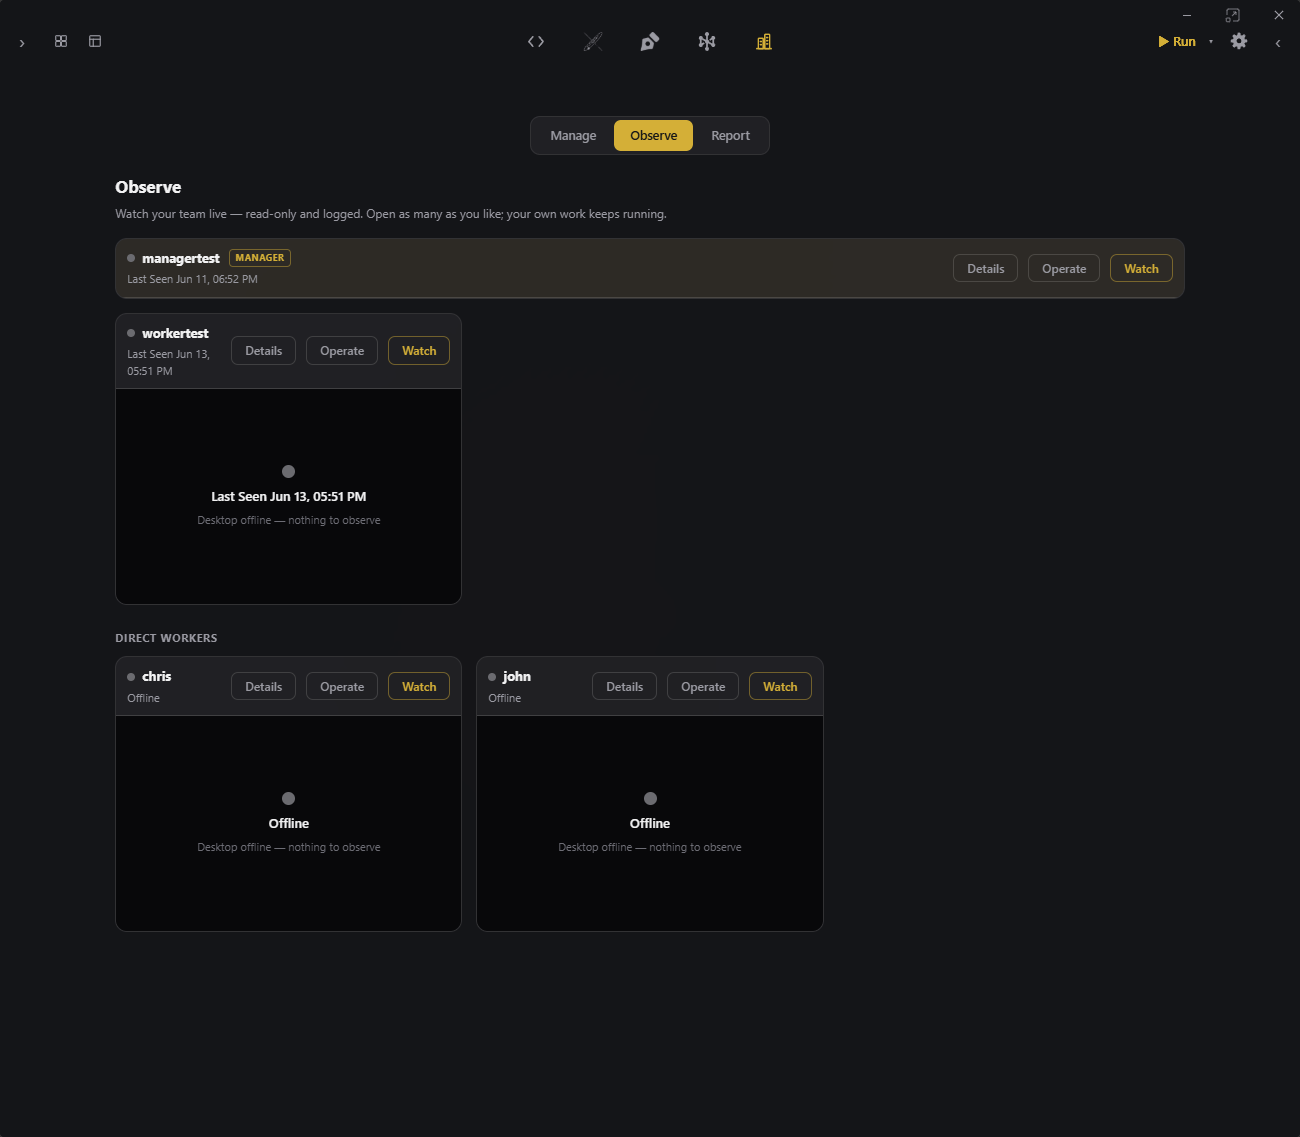Open the settings gear icon
This screenshot has width=1300, height=1137.
click(x=1239, y=41)
